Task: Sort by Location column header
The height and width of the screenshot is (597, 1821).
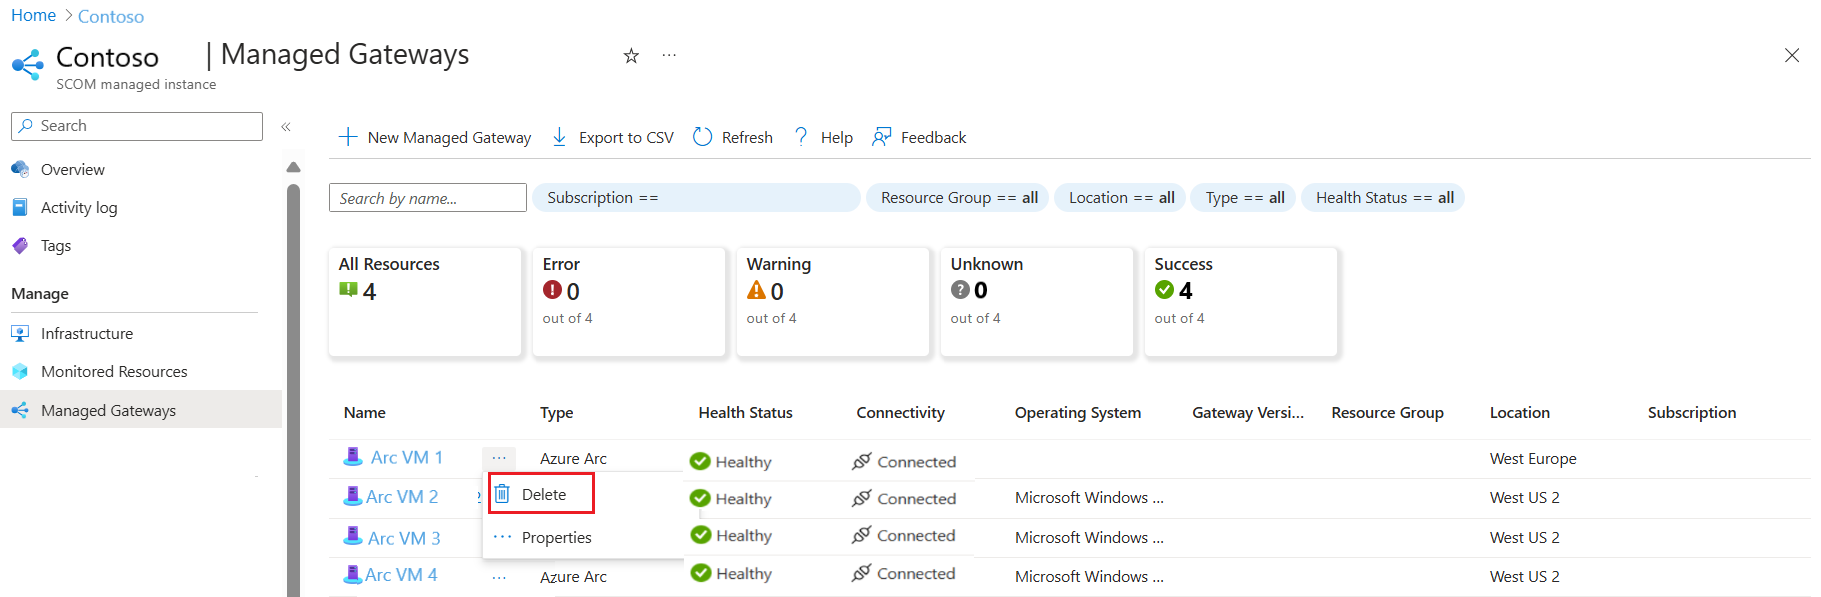Action: click(1519, 413)
